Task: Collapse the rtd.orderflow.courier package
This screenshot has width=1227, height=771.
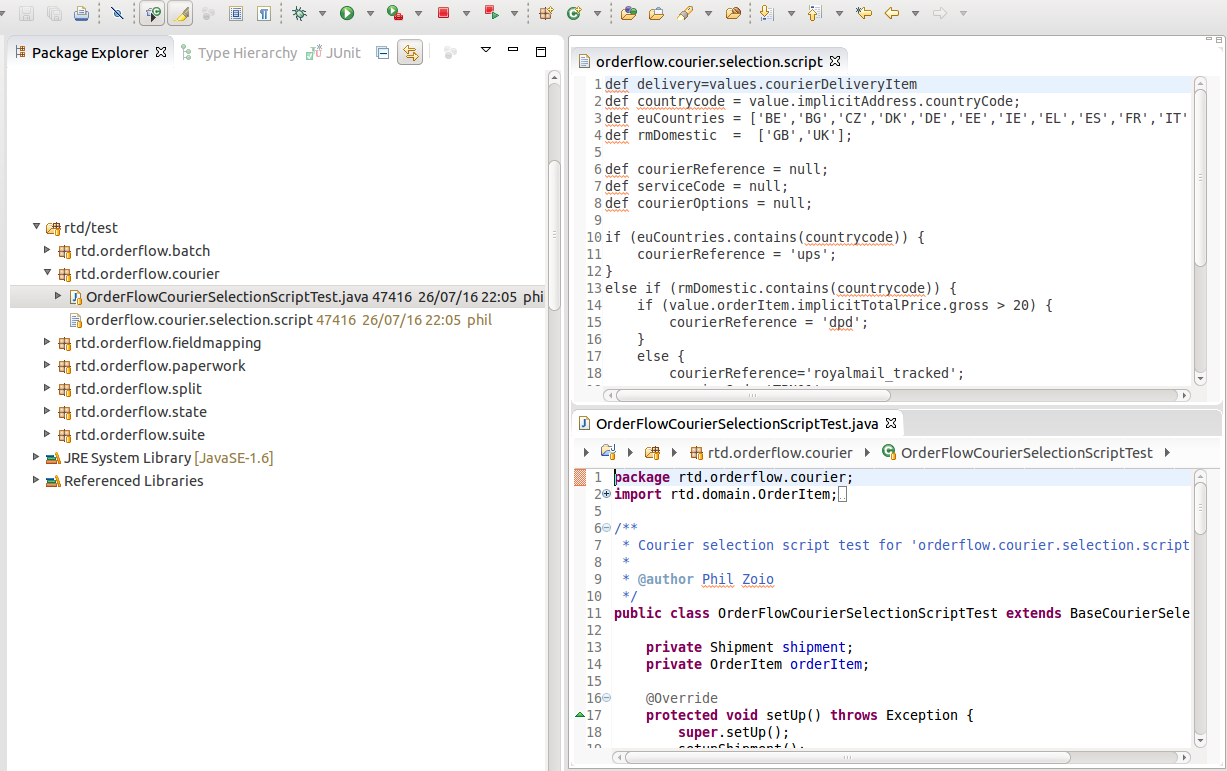Action: coord(47,273)
